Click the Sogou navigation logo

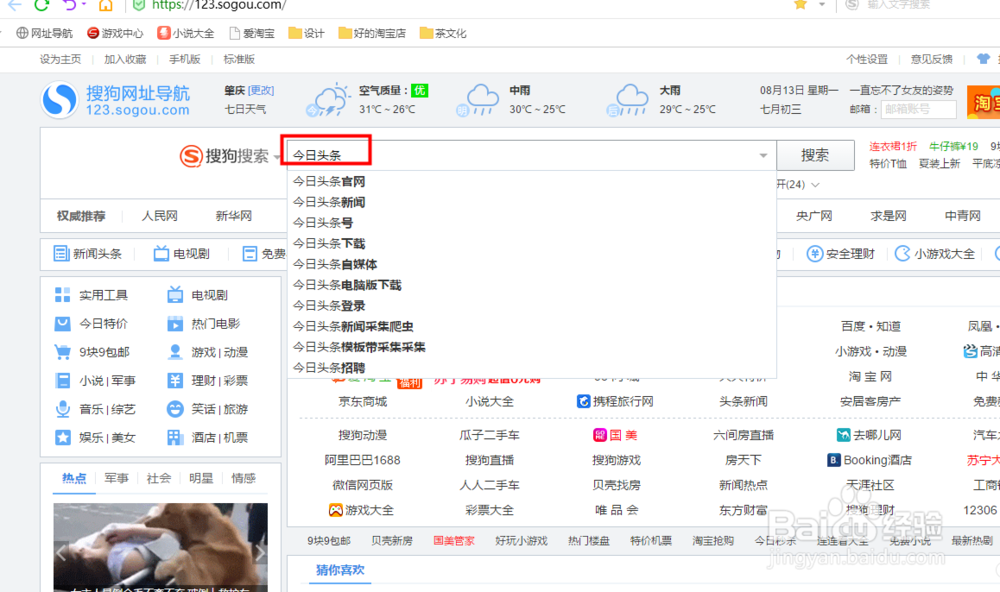pyautogui.click(x=116, y=100)
